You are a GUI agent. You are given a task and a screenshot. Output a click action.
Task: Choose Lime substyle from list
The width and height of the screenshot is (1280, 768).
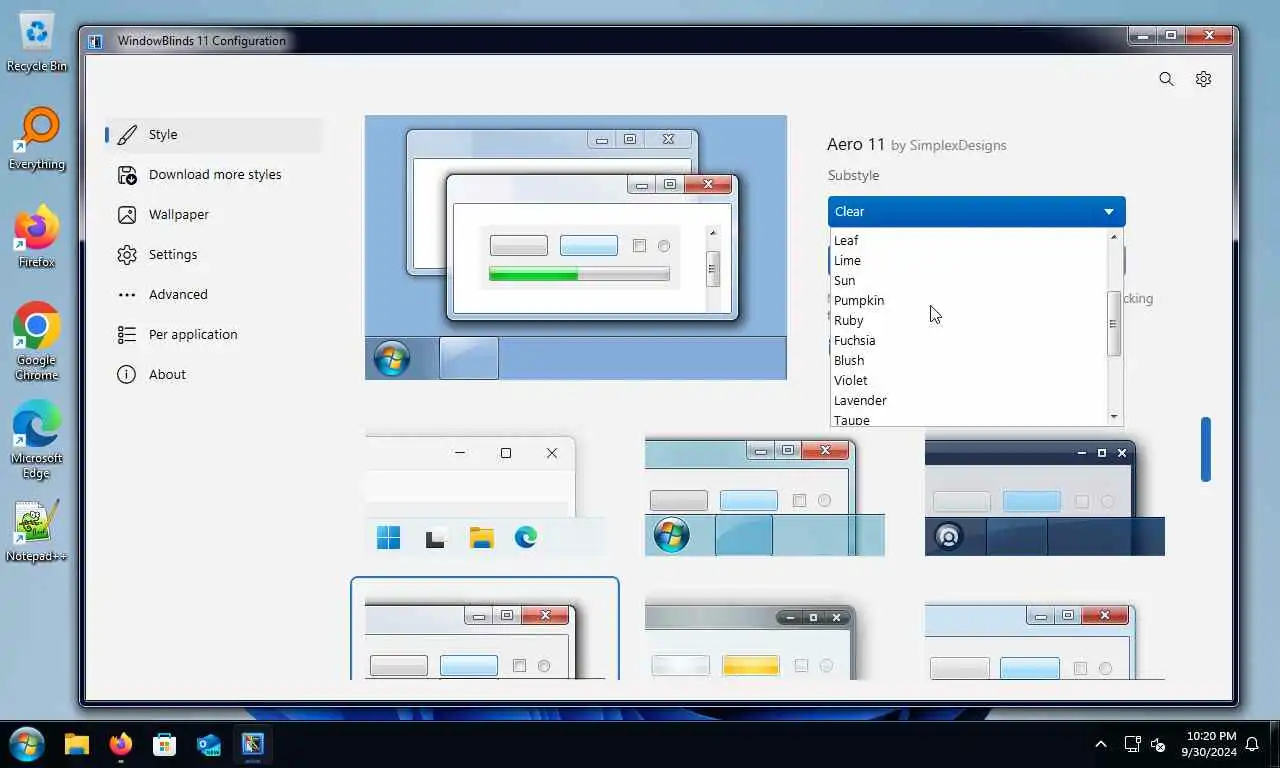tap(968, 260)
